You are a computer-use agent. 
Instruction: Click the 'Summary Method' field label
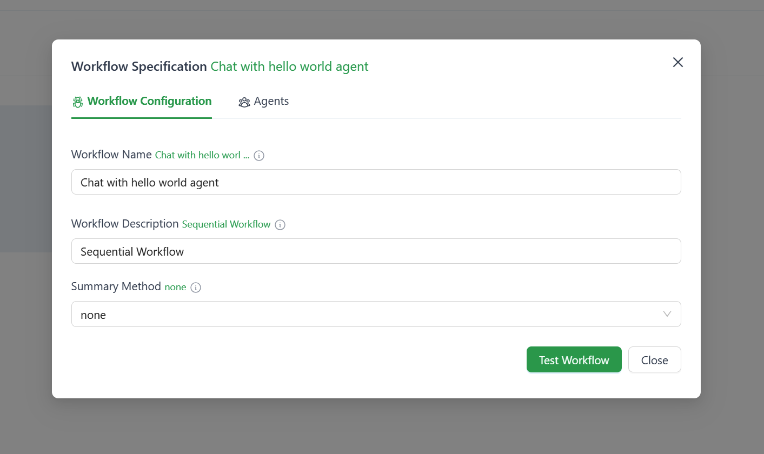pyautogui.click(x=115, y=286)
